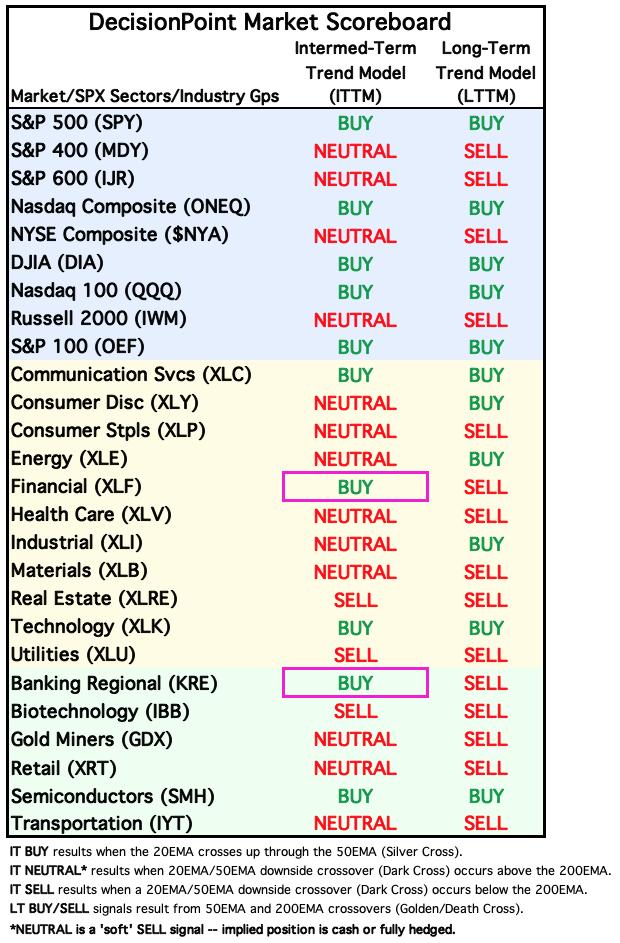Click LTTM BUY for Consumer Disc (XLY)

[x=486, y=403]
